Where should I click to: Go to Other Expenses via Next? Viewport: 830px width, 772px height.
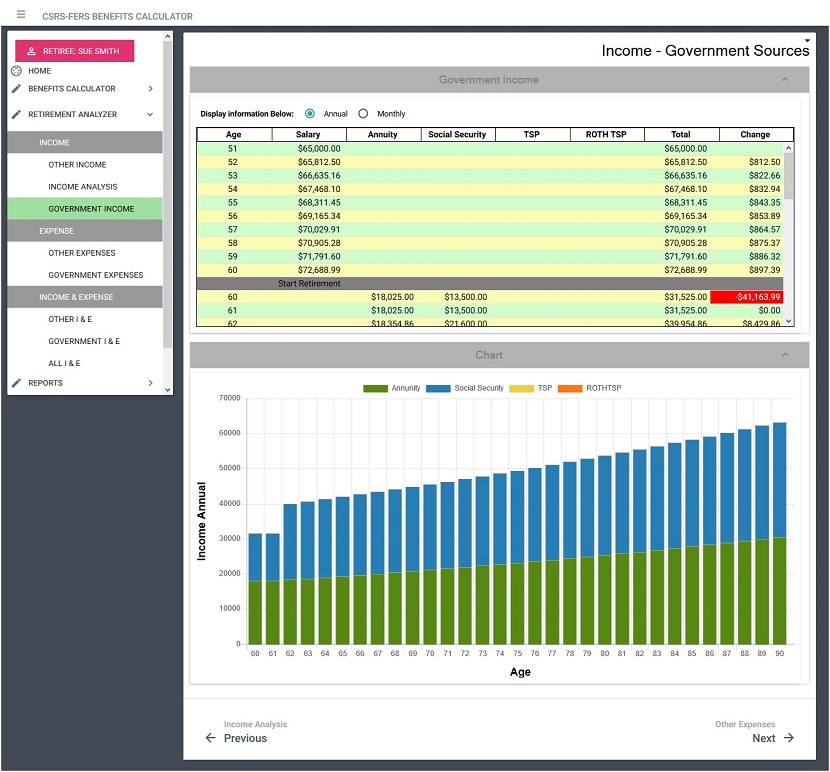[x=763, y=738]
